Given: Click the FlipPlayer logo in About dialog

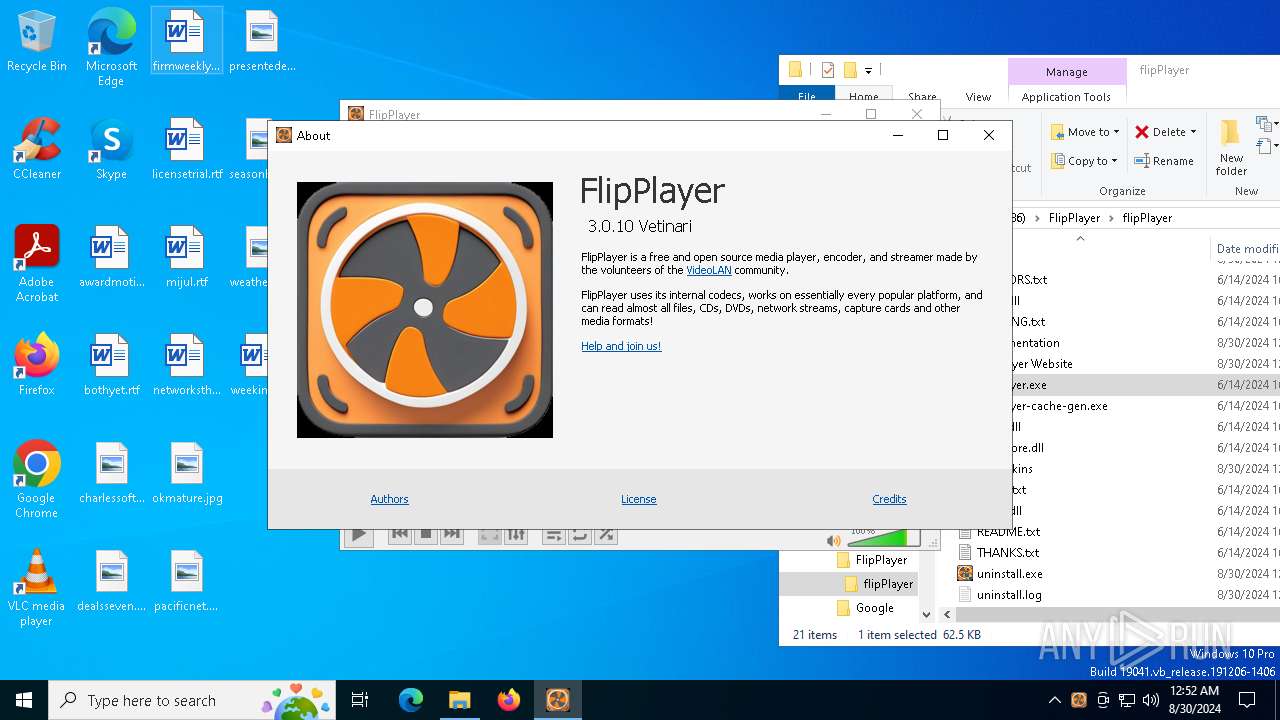Looking at the screenshot, I should pos(425,310).
